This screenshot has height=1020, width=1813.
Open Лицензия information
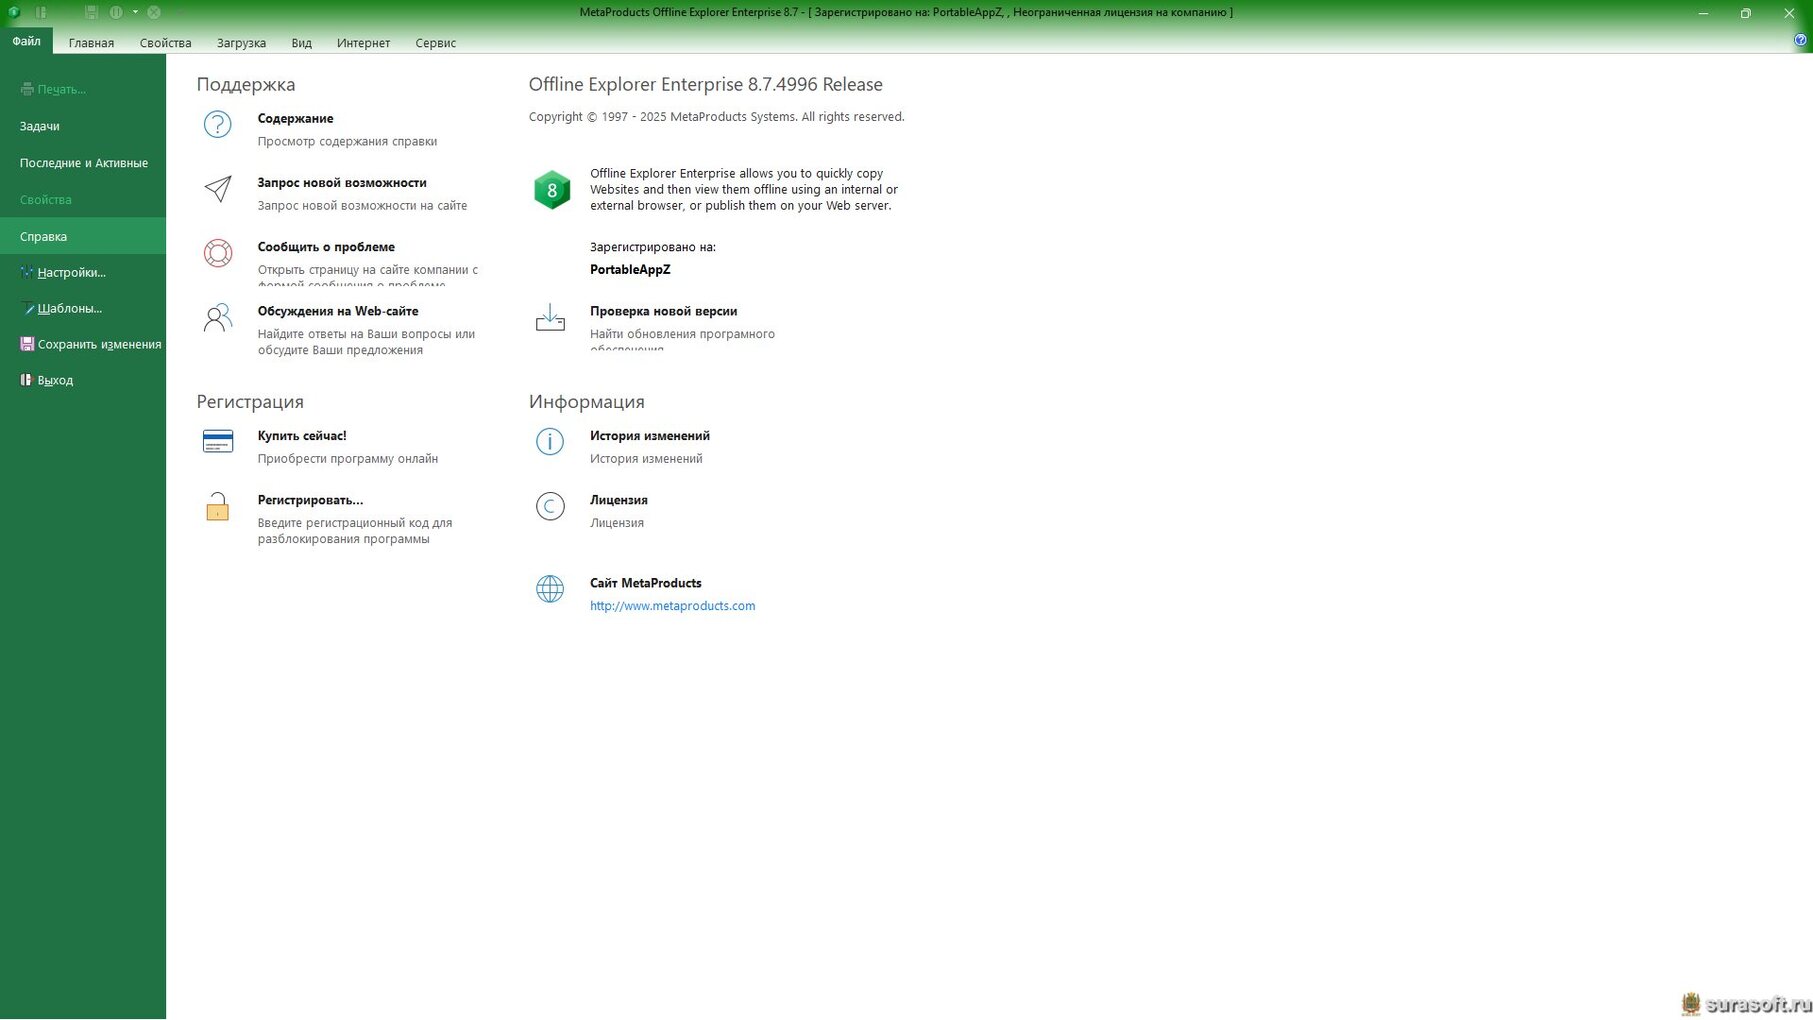pyautogui.click(x=619, y=499)
